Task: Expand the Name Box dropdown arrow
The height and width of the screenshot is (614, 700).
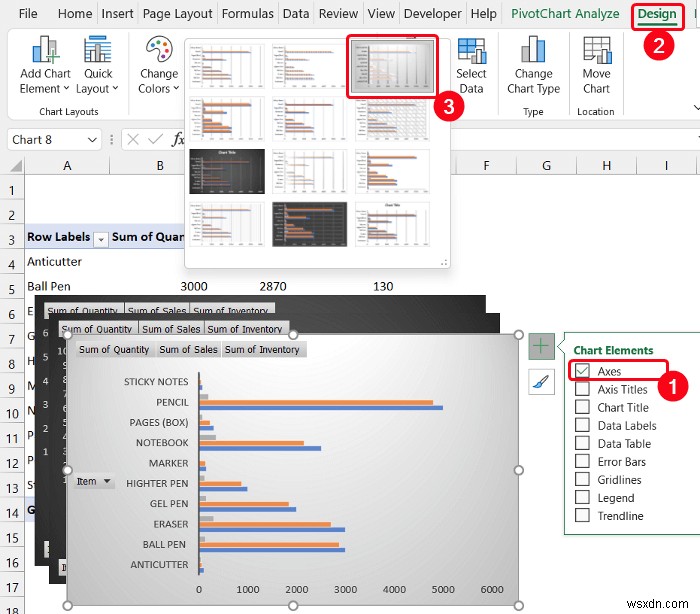Action: point(92,140)
